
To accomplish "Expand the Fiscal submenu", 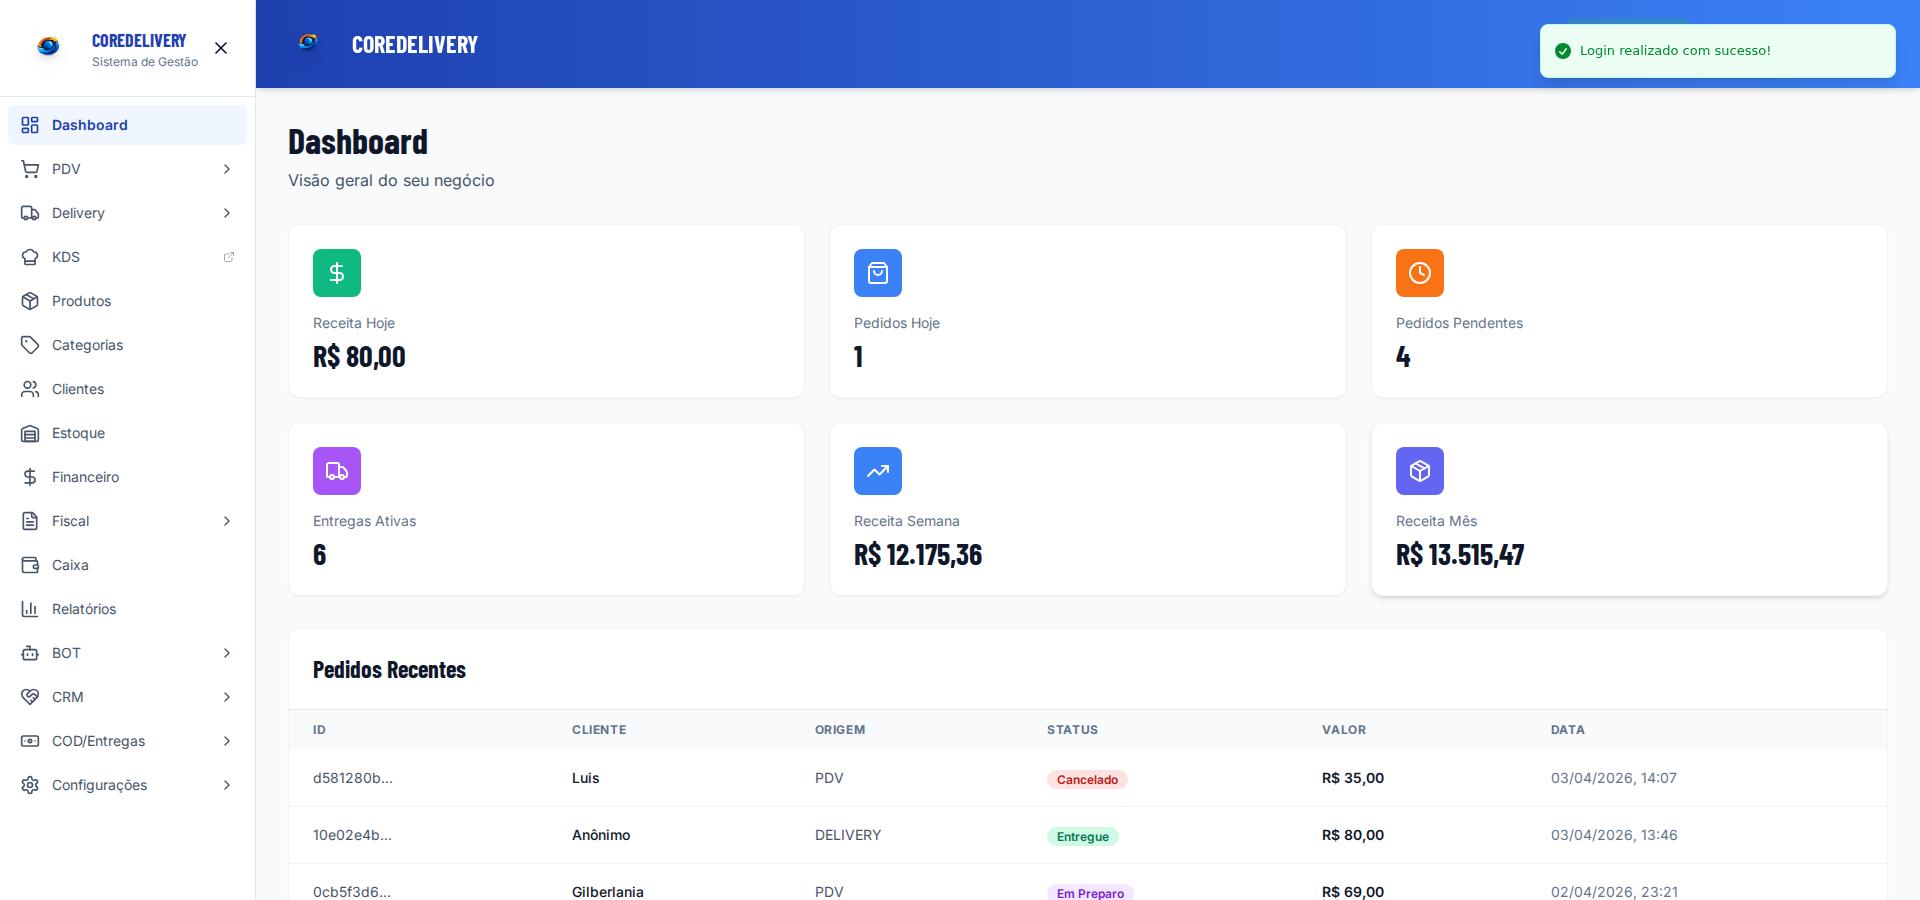I will (126, 521).
